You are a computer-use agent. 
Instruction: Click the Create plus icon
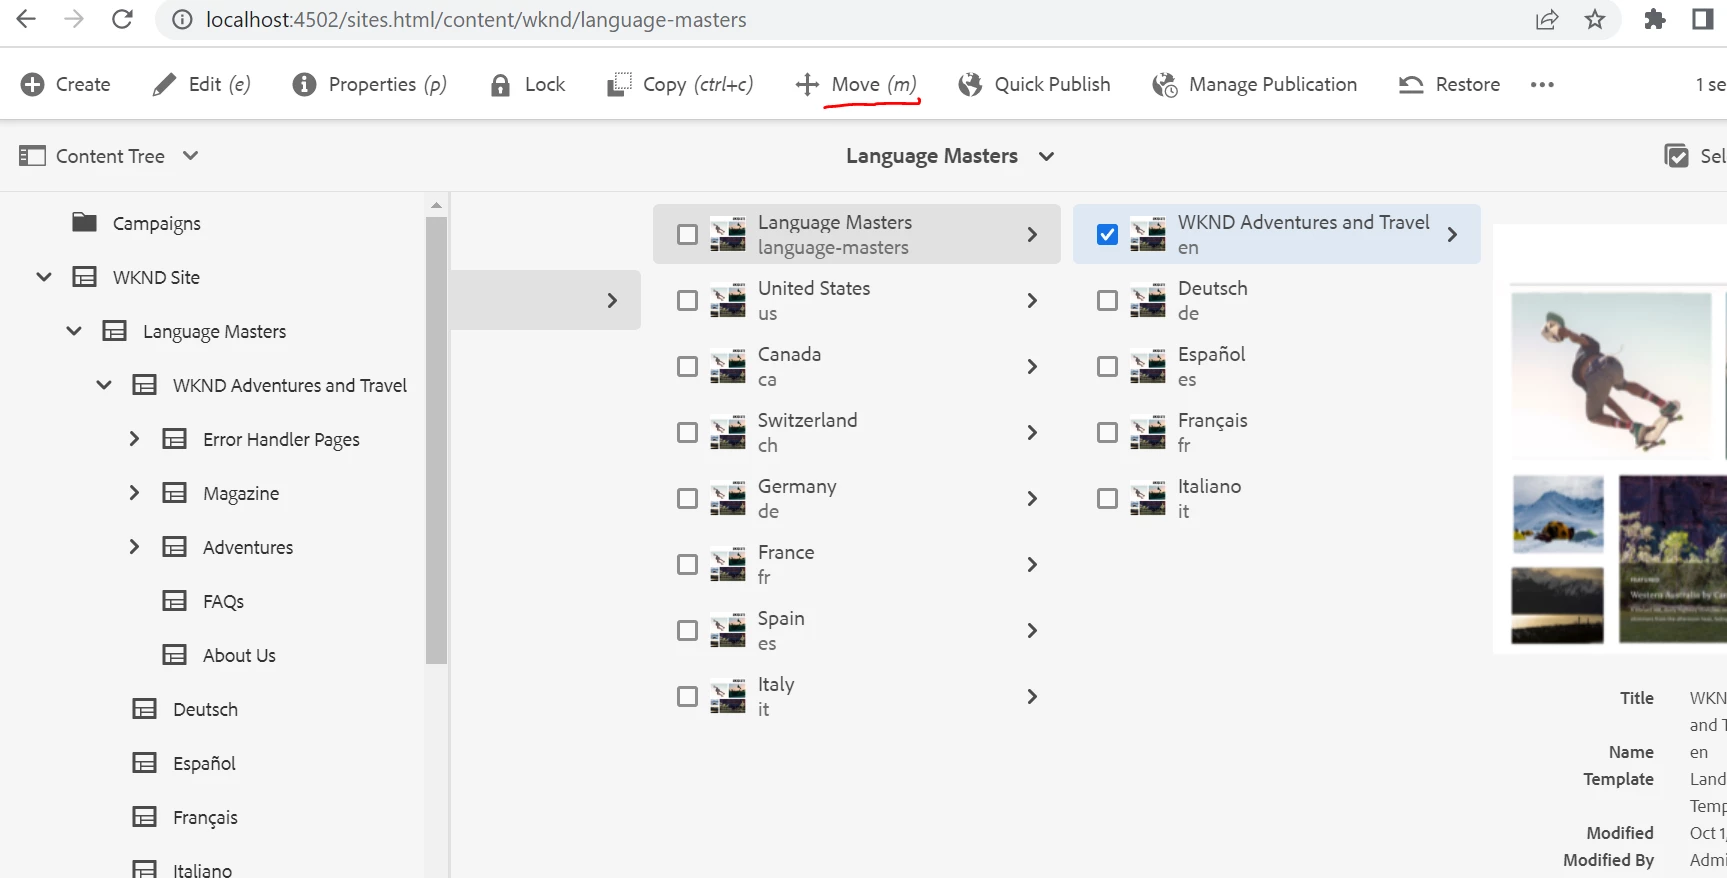click(x=32, y=85)
